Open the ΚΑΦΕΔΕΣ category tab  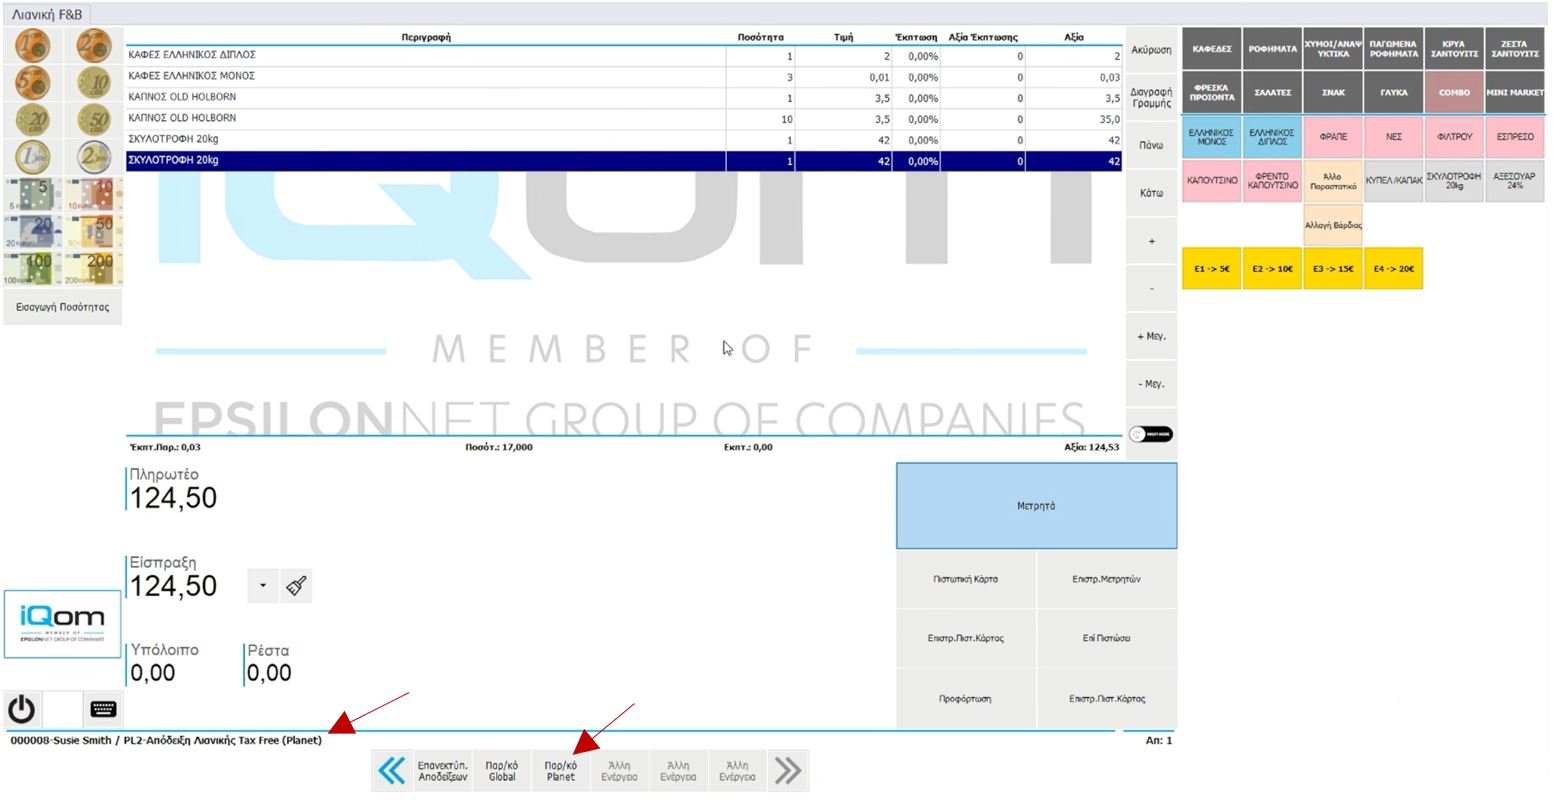pos(1211,49)
